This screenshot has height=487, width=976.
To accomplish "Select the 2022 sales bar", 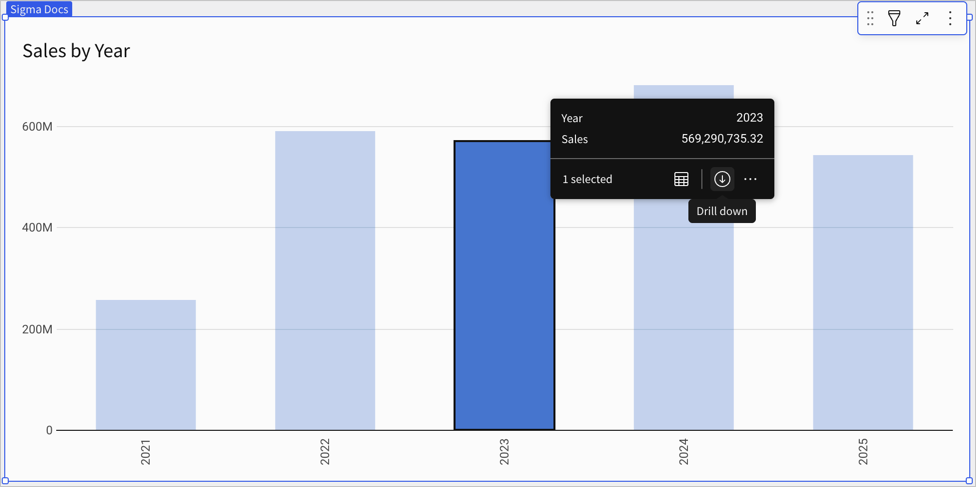I will 325,280.
